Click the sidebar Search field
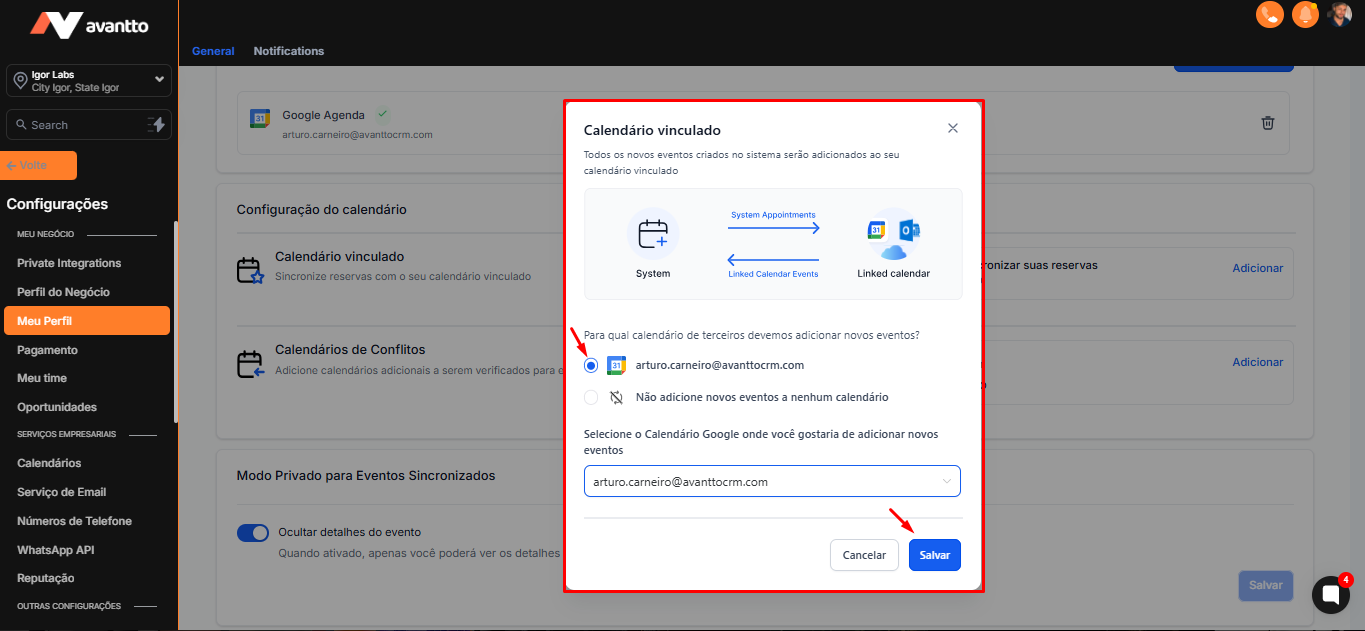This screenshot has width=1365, height=631. [75, 125]
